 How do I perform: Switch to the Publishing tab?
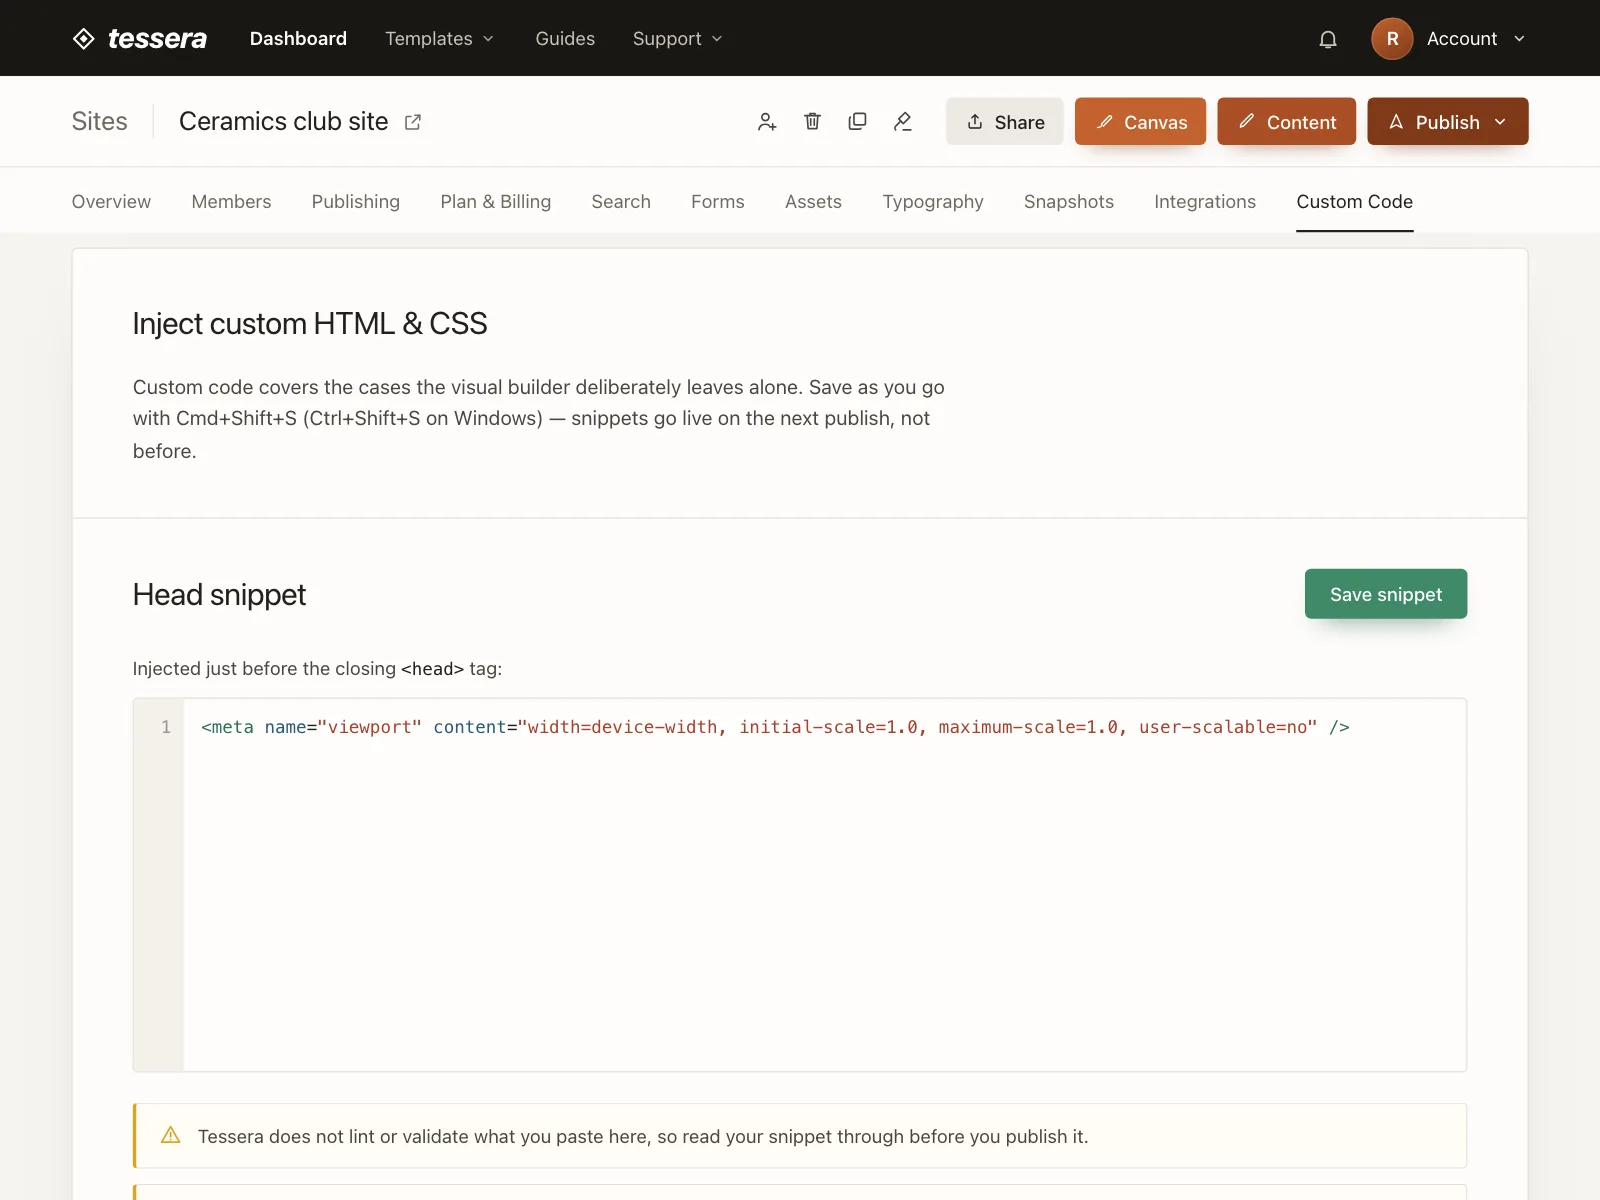[356, 202]
